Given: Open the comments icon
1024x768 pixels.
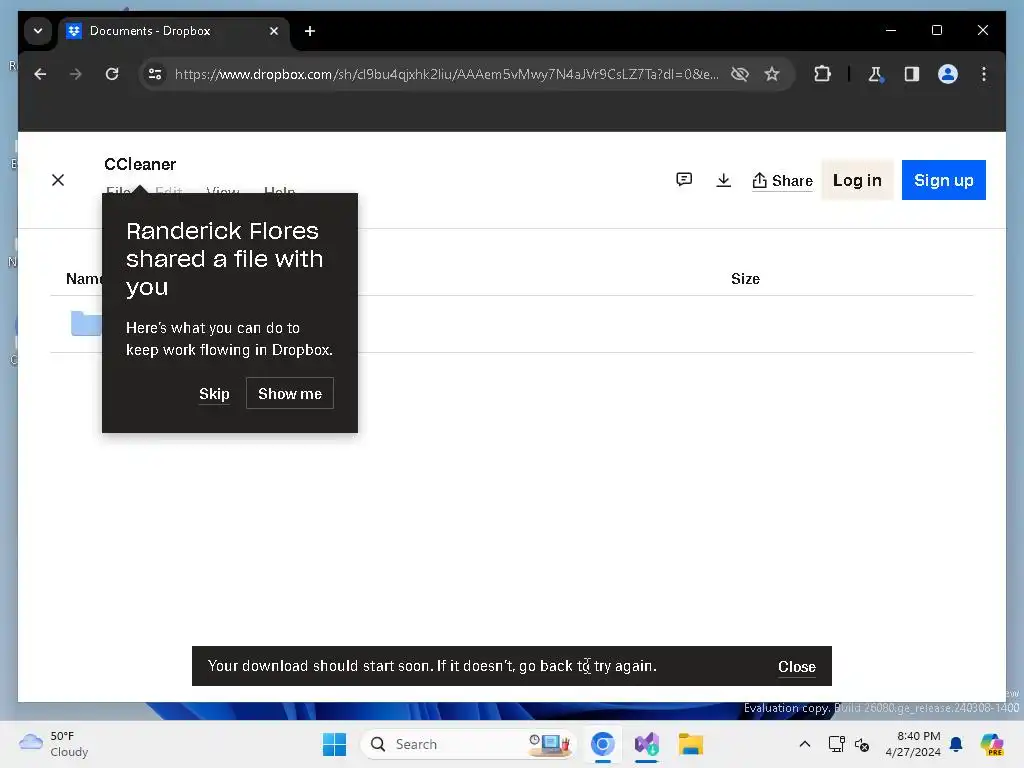Looking at the screenshot, I should coord(684,180).
